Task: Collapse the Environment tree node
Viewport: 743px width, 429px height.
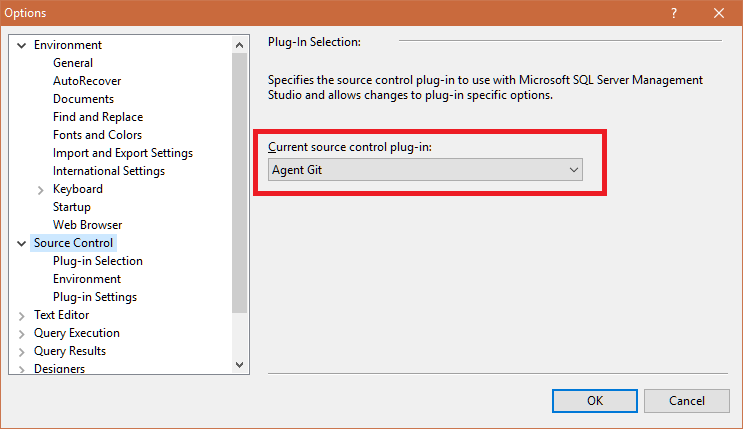Action: coord(22,45)
